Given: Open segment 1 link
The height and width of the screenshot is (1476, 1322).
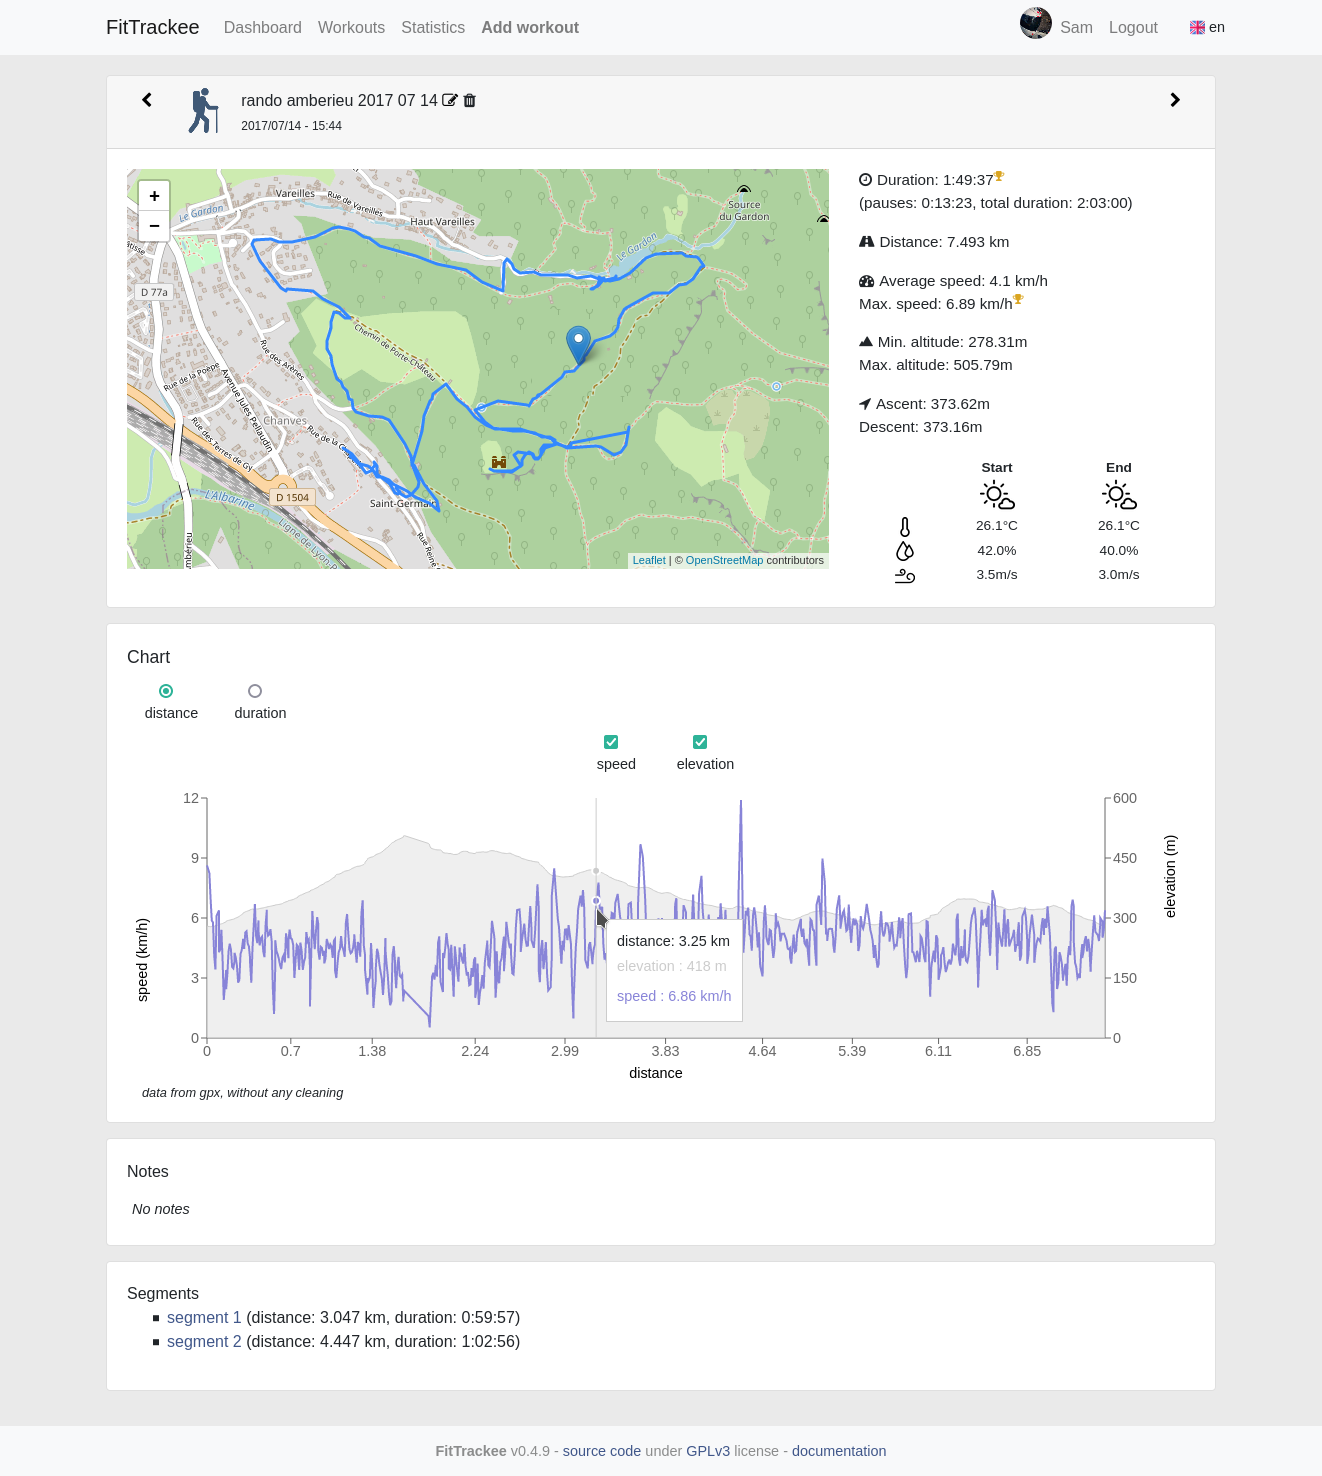Looking at the screenshot, I should tap(204, 1318).
